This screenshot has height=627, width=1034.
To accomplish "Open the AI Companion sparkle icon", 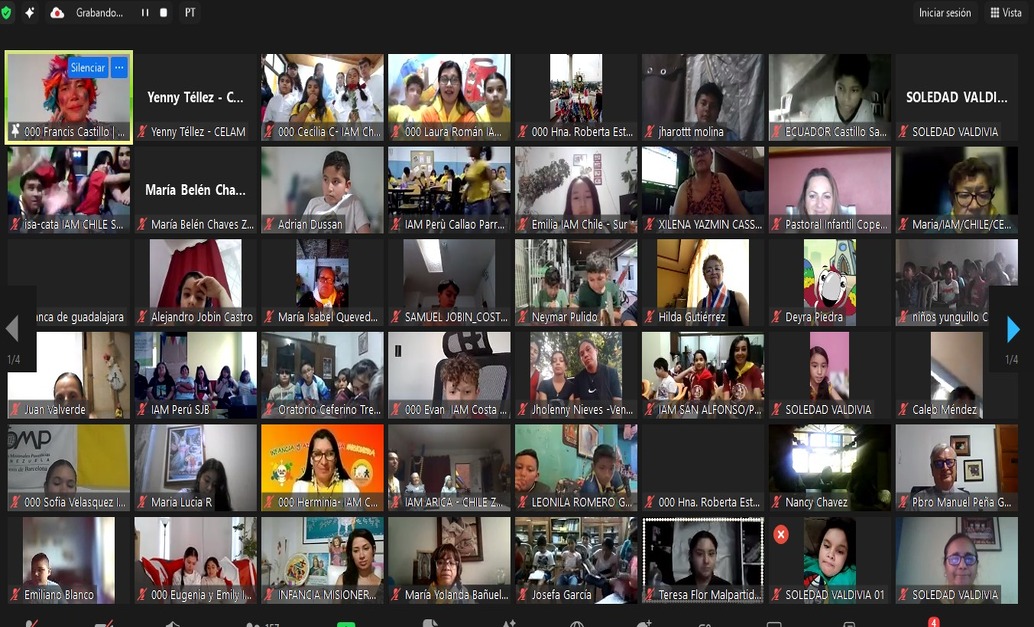I will click(x=30, y=13).
